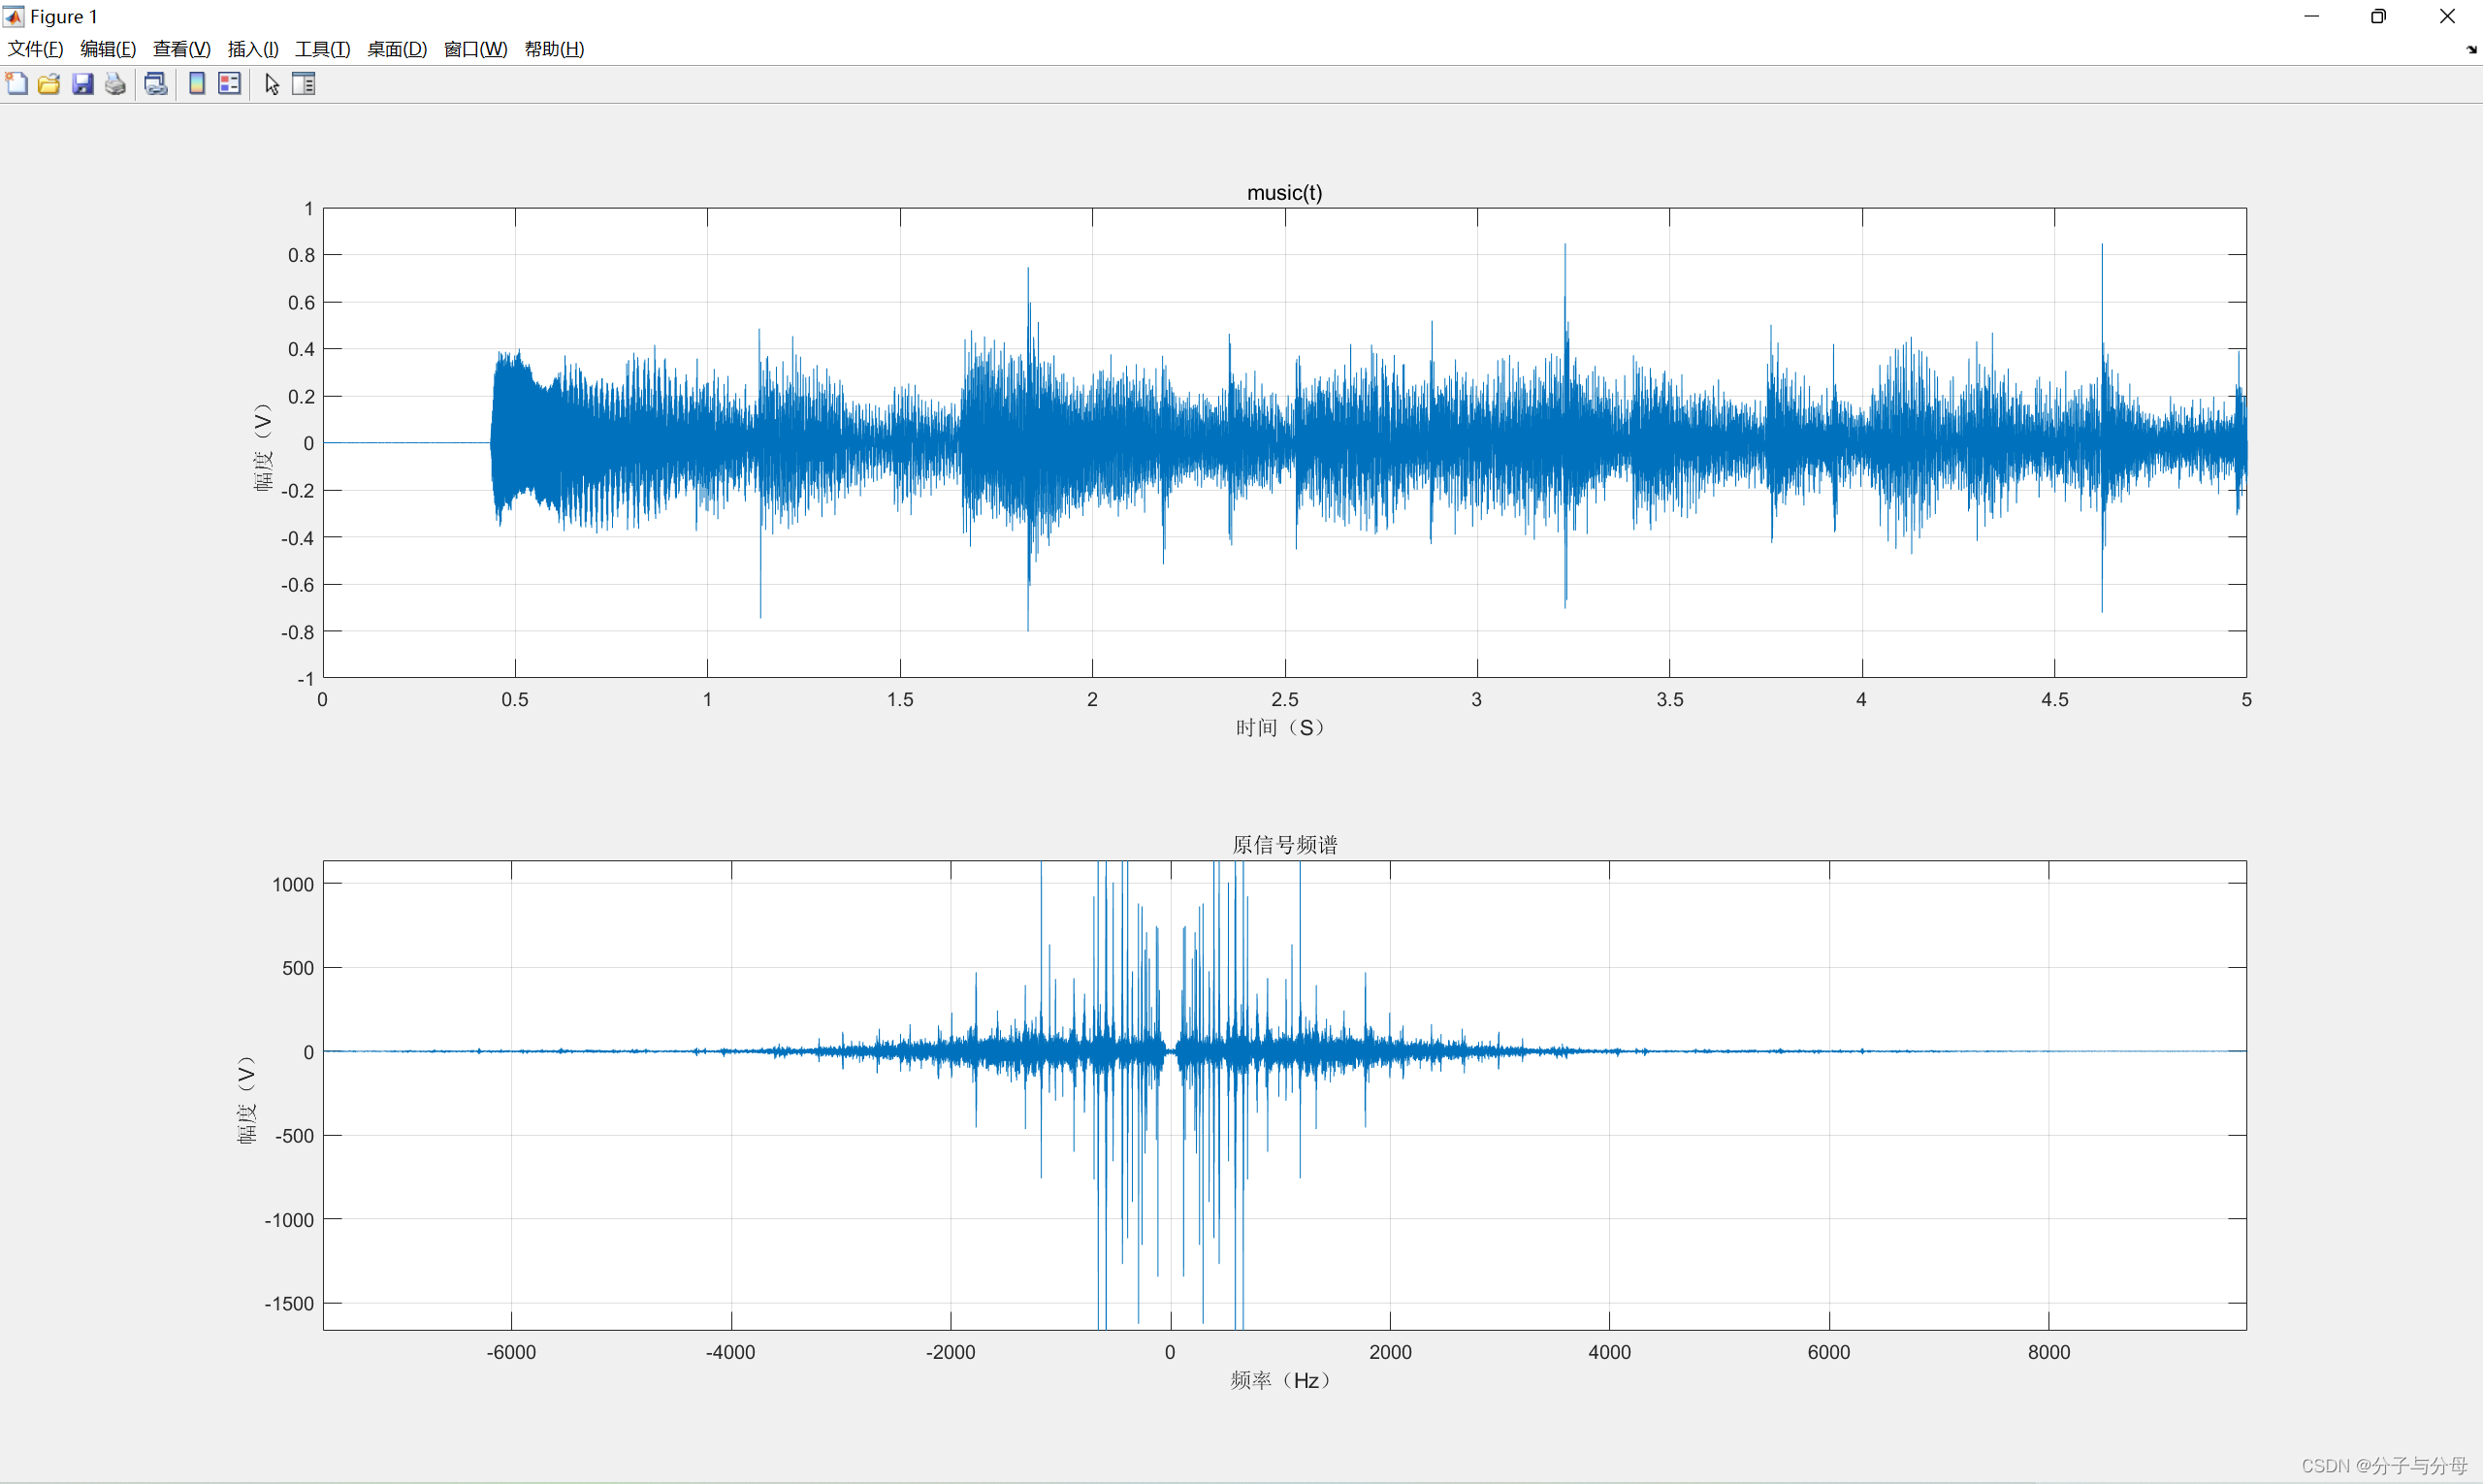Click the -0.8 tick label on upper plot

click(x=297, y=632)
